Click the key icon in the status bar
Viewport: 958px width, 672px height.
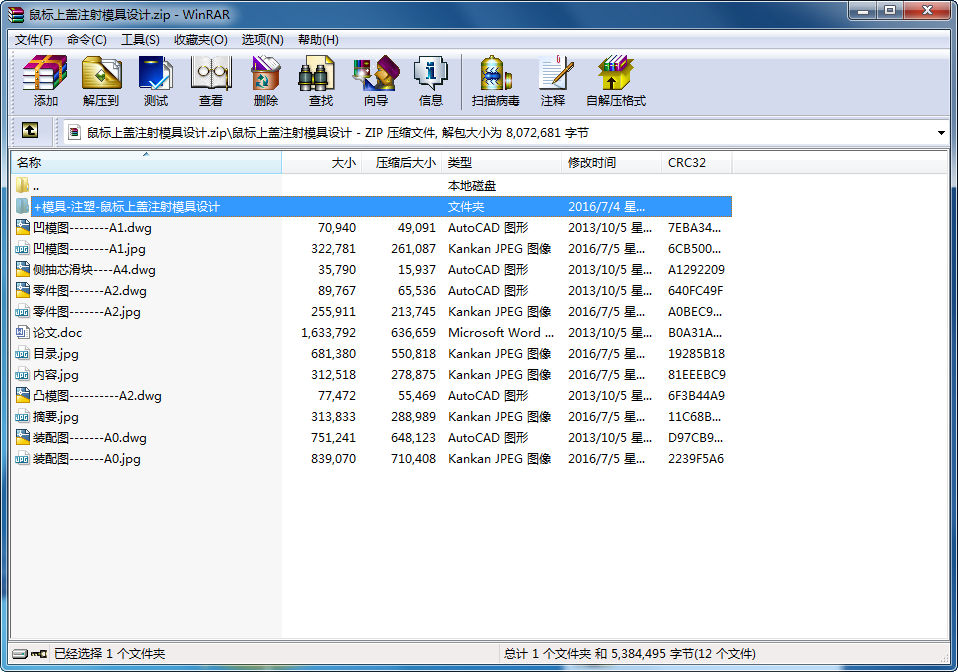[39, 654]
